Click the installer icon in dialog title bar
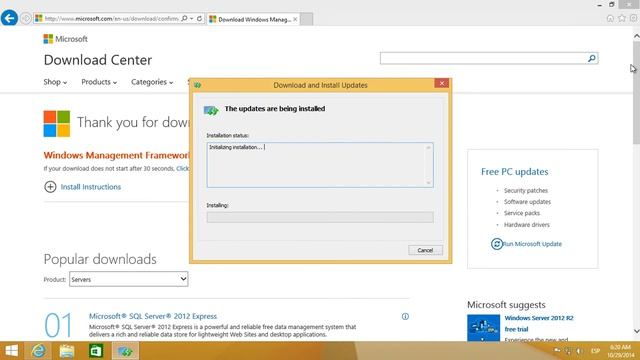The width and height of the screenshot is (640, 360). (198, 85)
